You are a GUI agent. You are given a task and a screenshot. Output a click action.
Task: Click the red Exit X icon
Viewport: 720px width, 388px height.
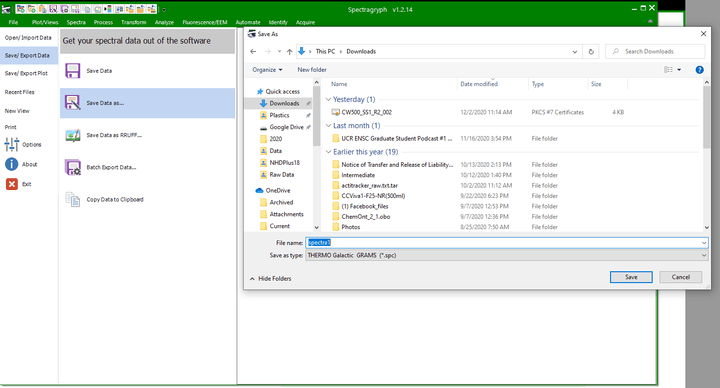click(x=11, y=184)
